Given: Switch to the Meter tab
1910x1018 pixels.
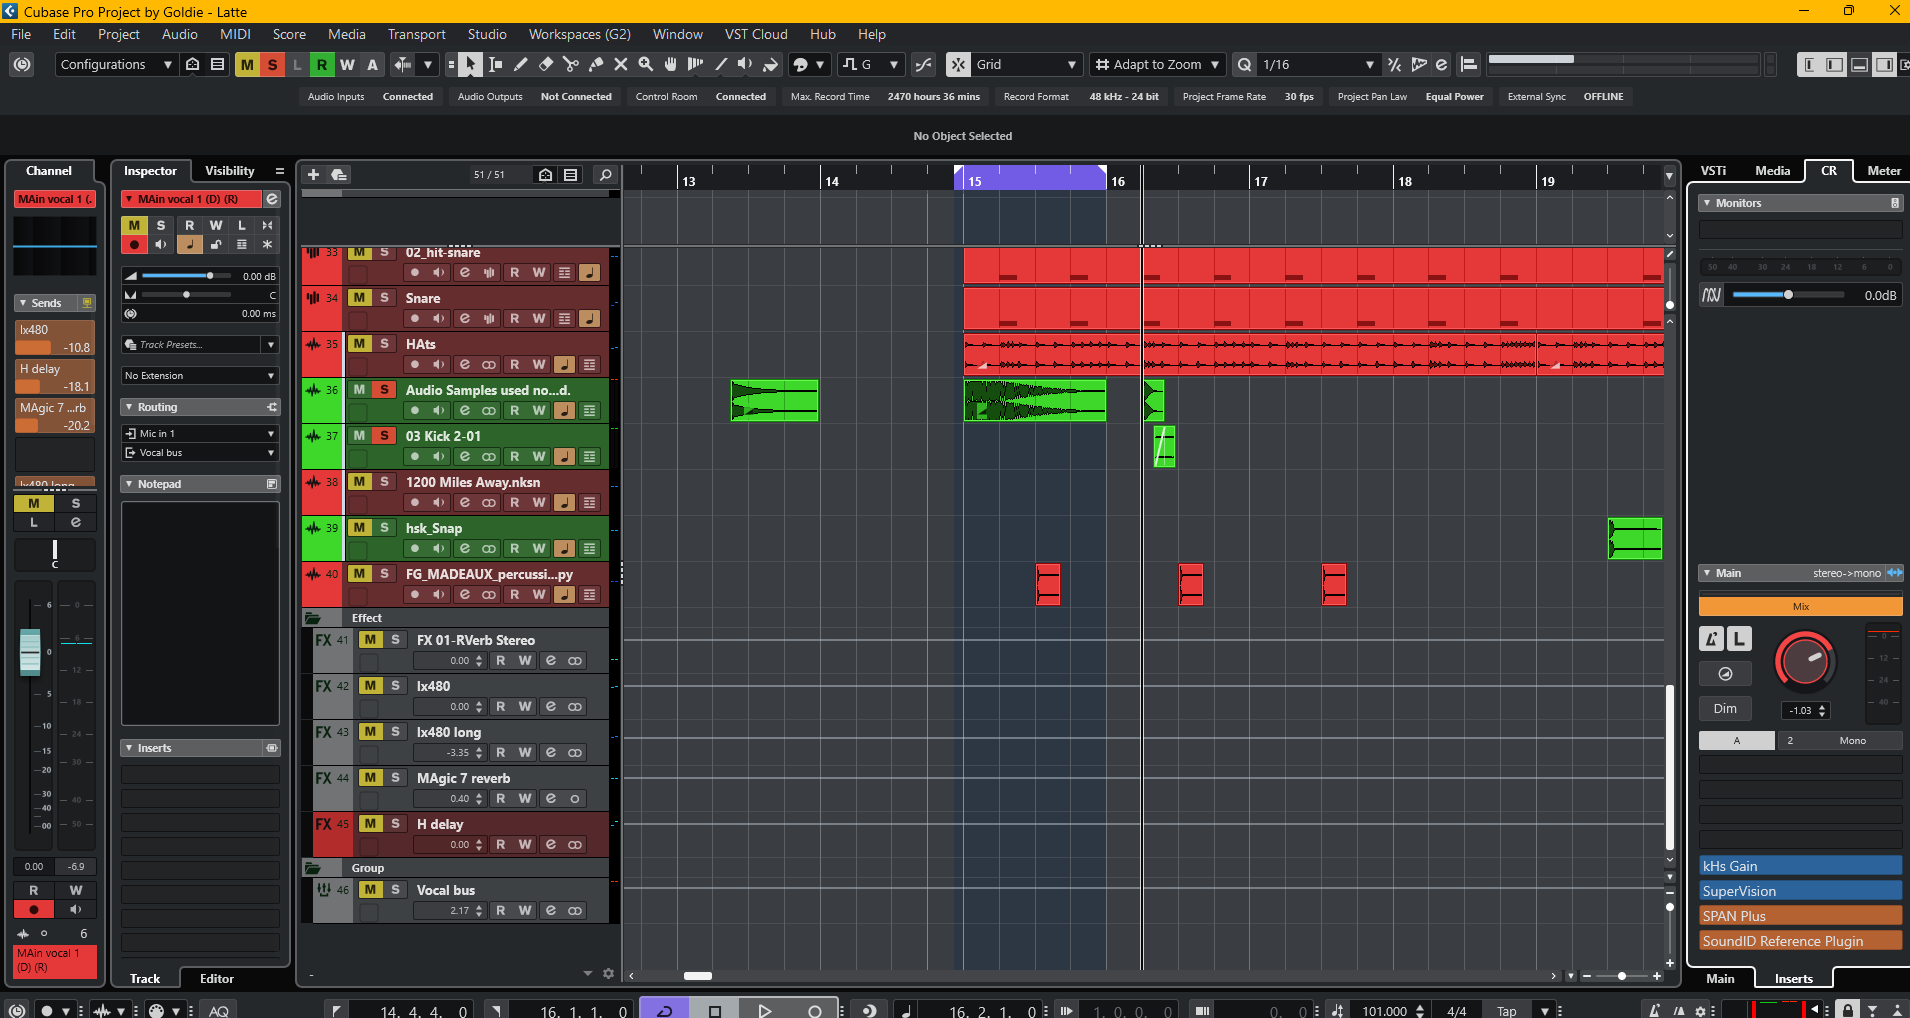Looking at the screenshot, I should point(1884,171).
